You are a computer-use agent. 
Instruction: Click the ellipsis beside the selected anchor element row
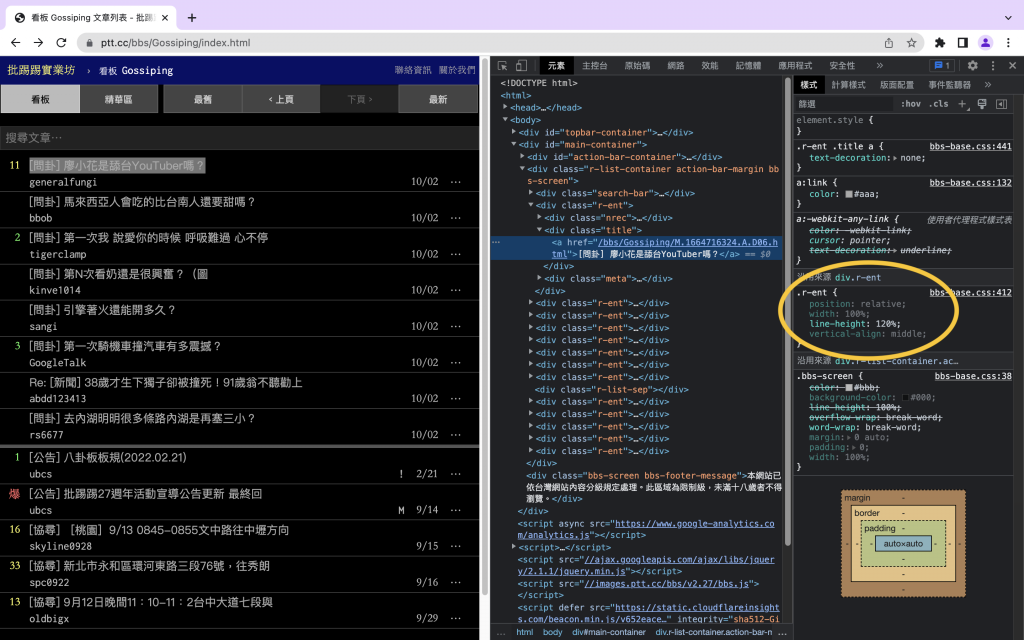496,242
